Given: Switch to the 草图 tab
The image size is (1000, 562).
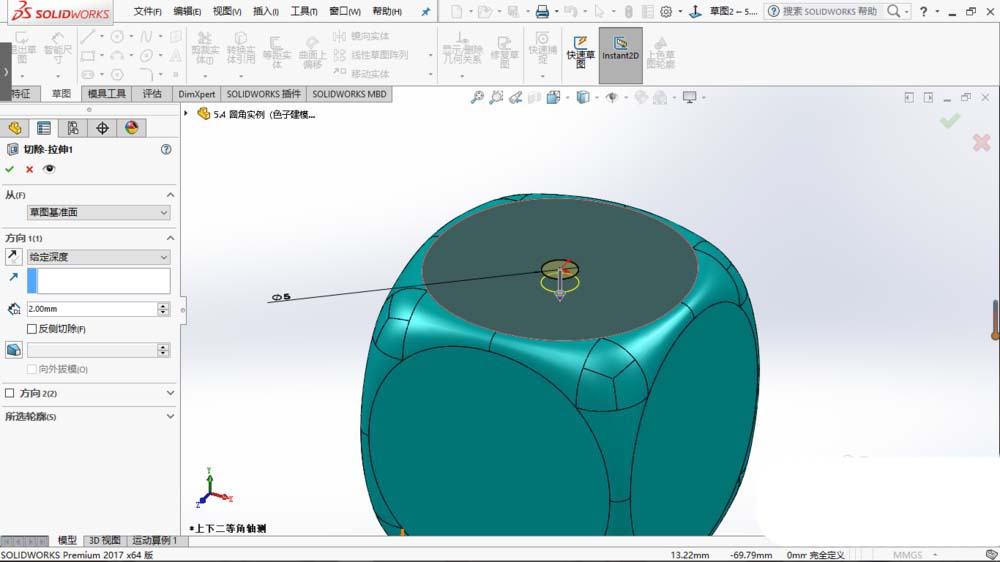Looking at the screenshot, I should [61, 94].
